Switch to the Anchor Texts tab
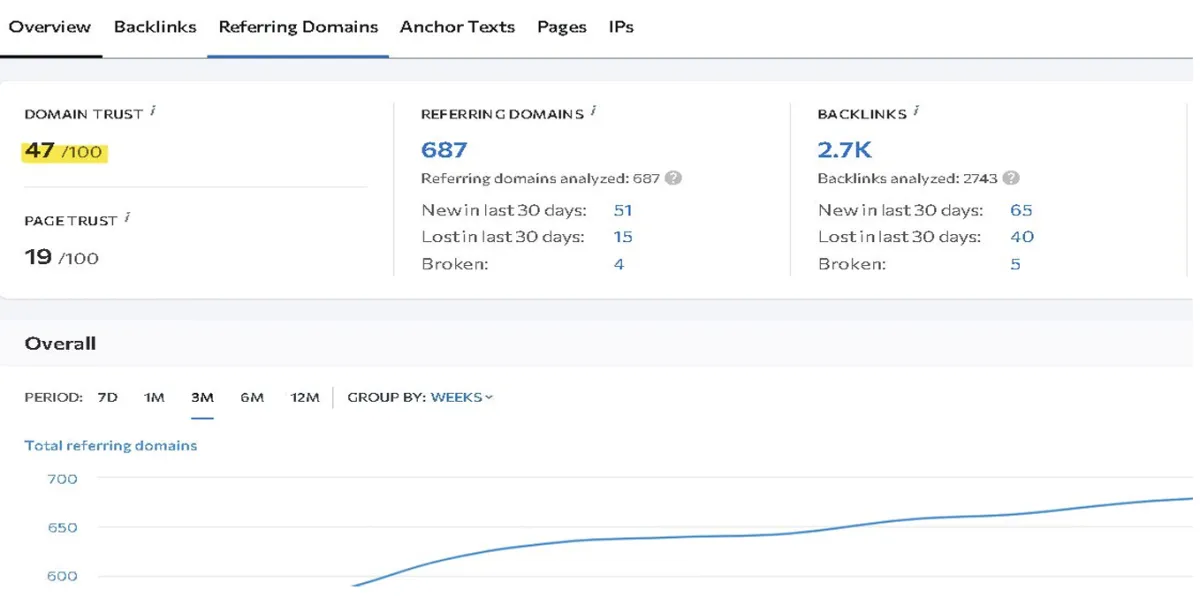The width and height of the screenshot is (1200, 613). pyautogui.click(x=457, y=27)
